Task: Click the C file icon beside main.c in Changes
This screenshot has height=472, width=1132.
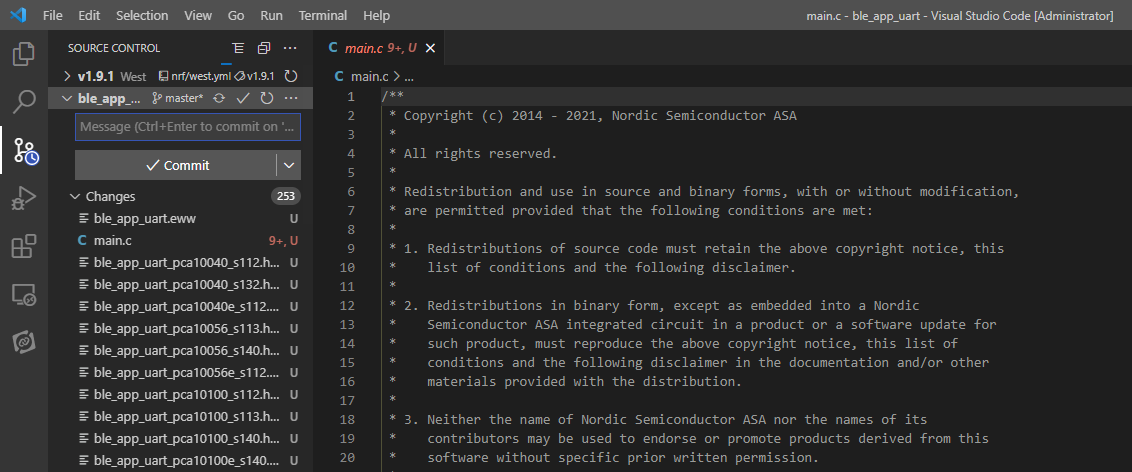Action: [82, 240]
